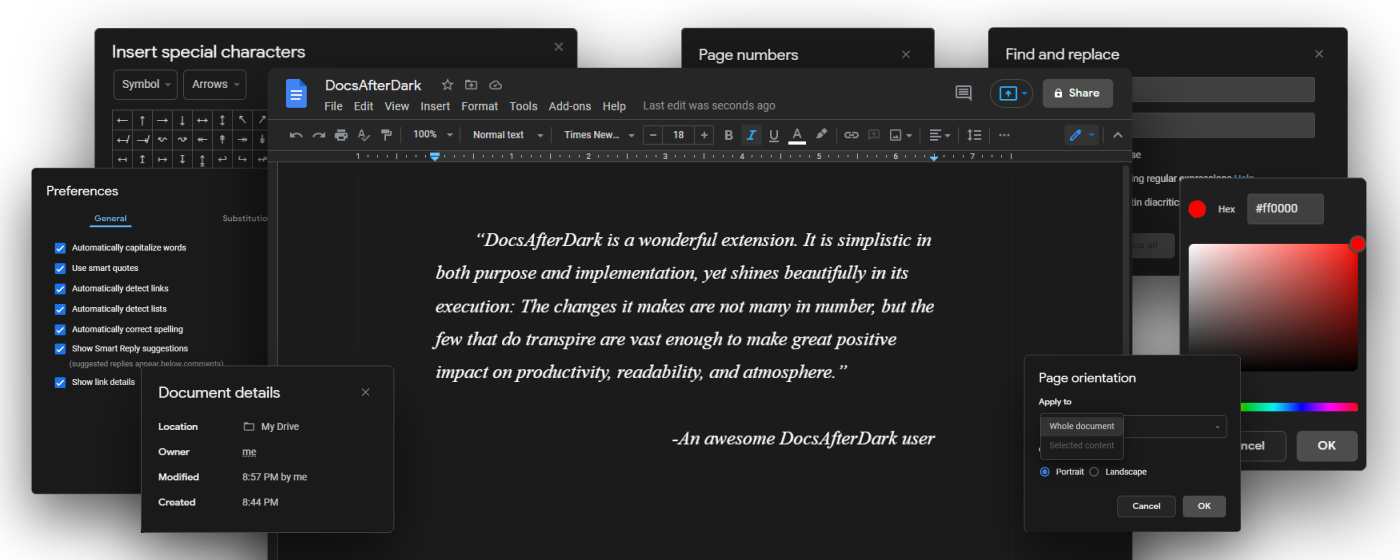Star the DocsAfterDark document
Viewport: 1400px width, 560px height.
447,86
